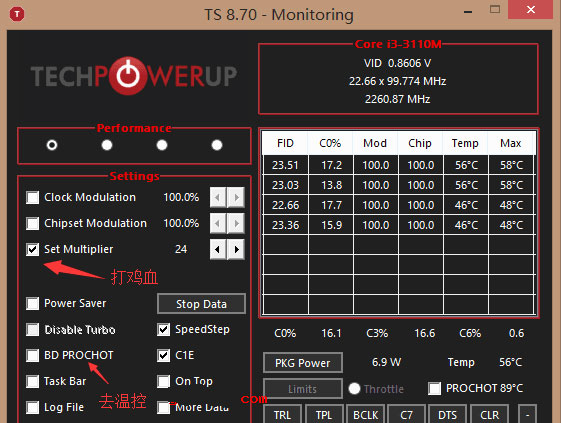Viewport: 561px width, 423px height.
Task: Increase Clock Modulation with right arrow
Action: [x=236, y=197]
